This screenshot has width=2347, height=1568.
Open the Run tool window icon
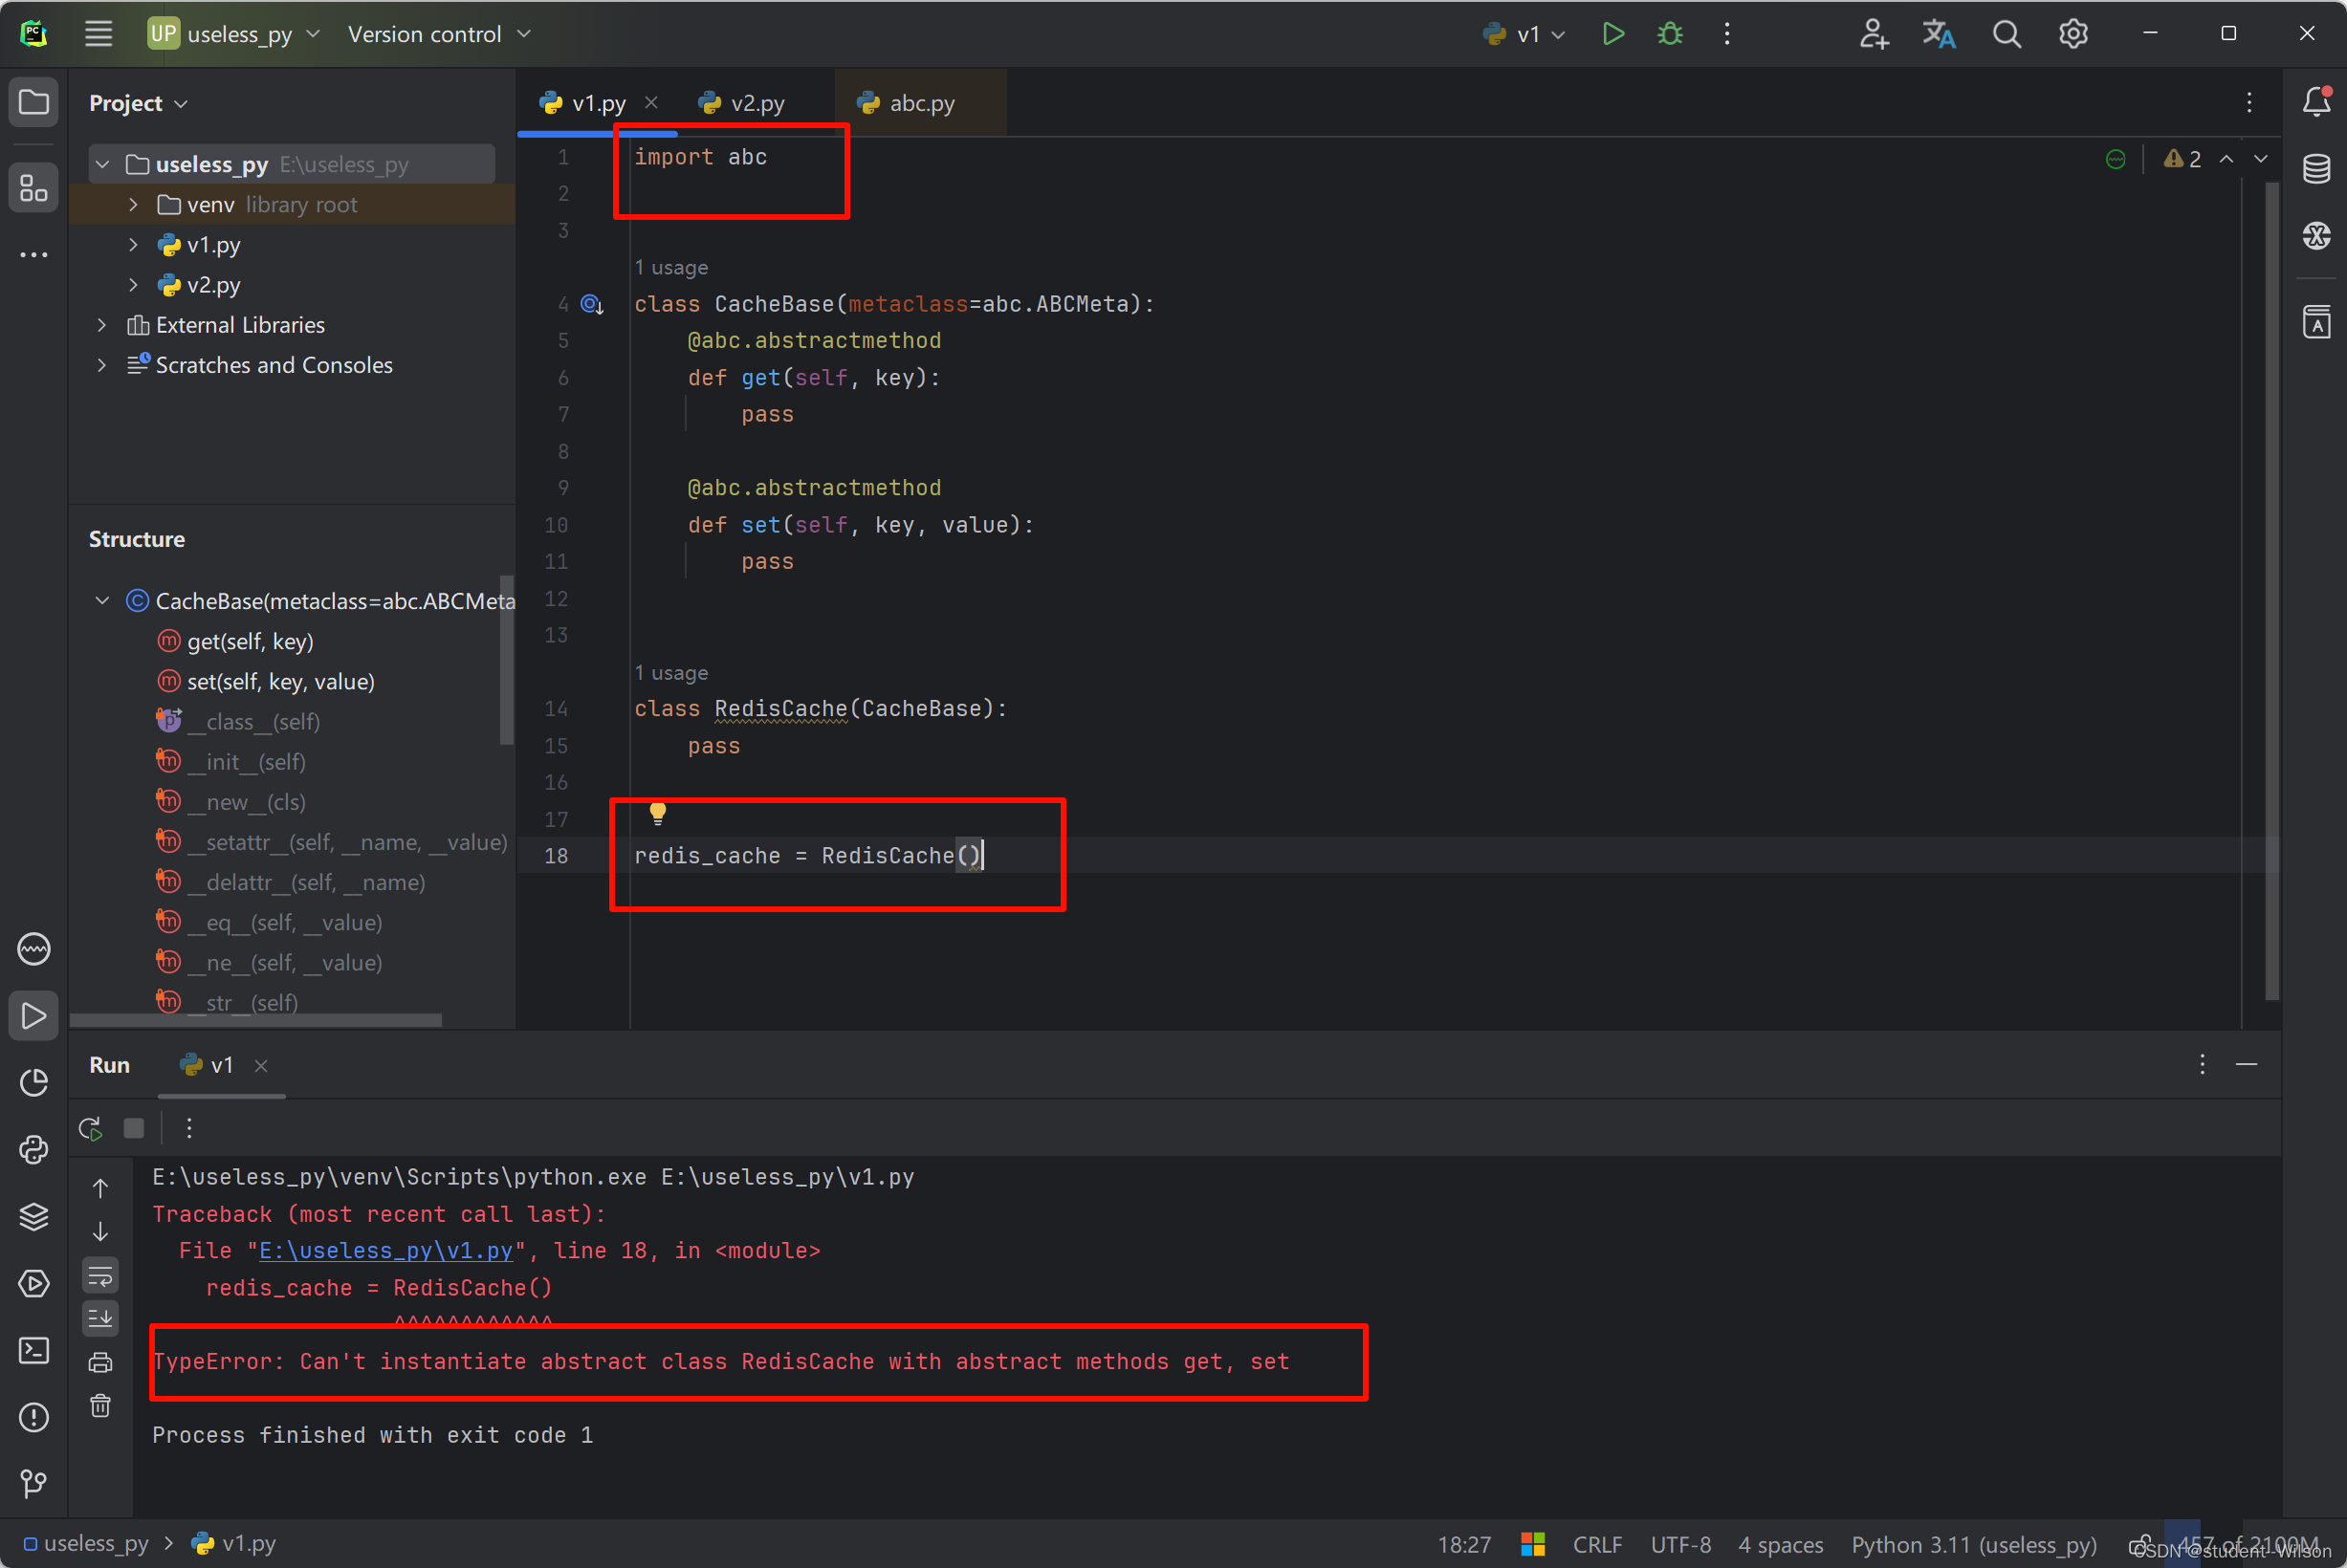(34, 1016)
